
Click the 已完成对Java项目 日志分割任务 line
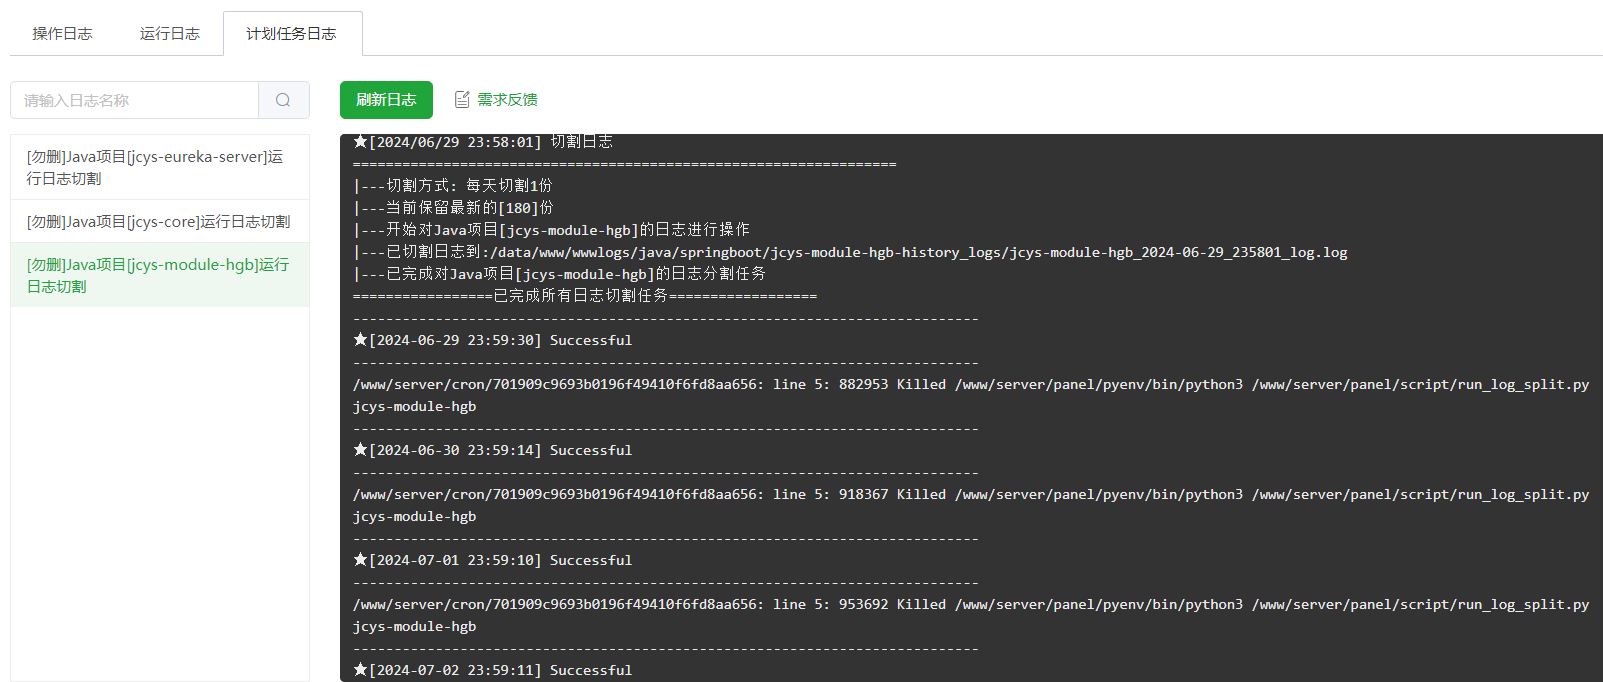tap(559, 274)
